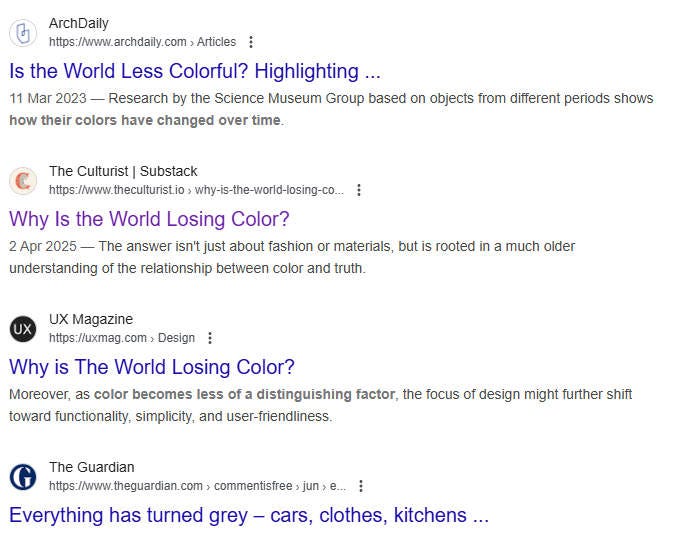This screenshot has height=533, width=673.
Task: Open three-dot menu for UX Magazine result
Action: click(x=210, y=338)
